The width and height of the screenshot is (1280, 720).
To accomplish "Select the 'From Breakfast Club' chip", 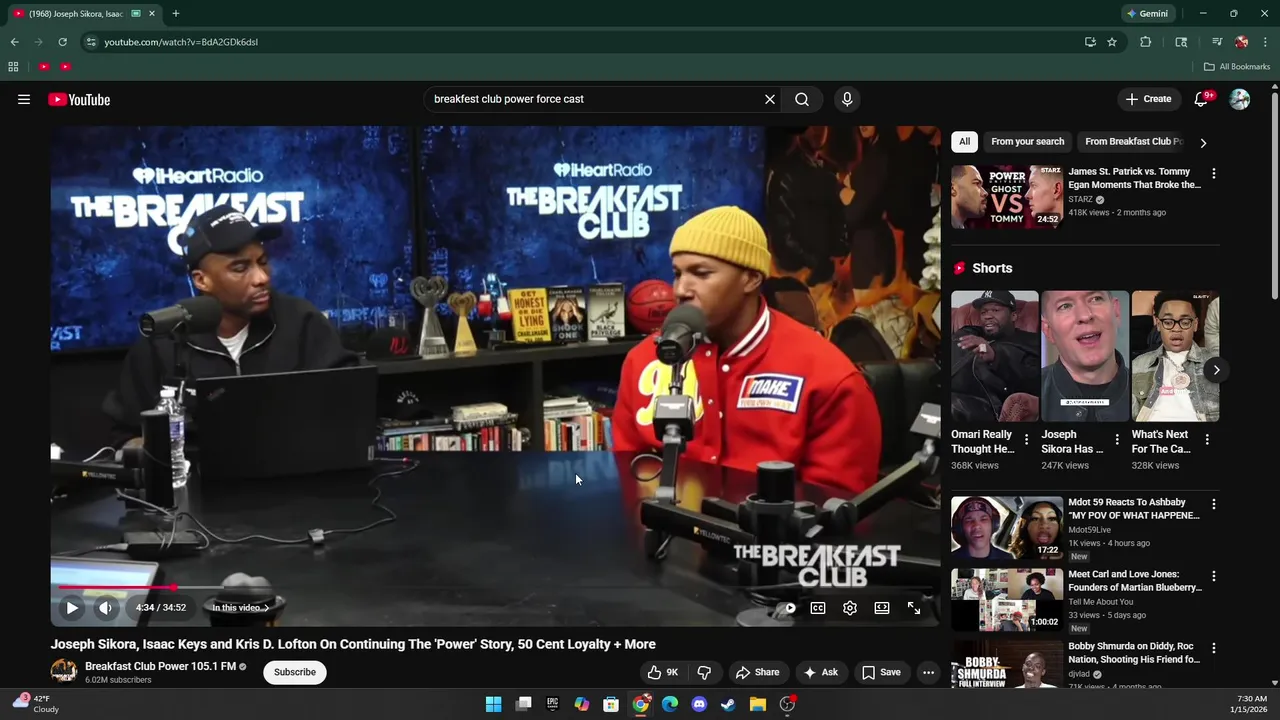I will coord(1134,141).
